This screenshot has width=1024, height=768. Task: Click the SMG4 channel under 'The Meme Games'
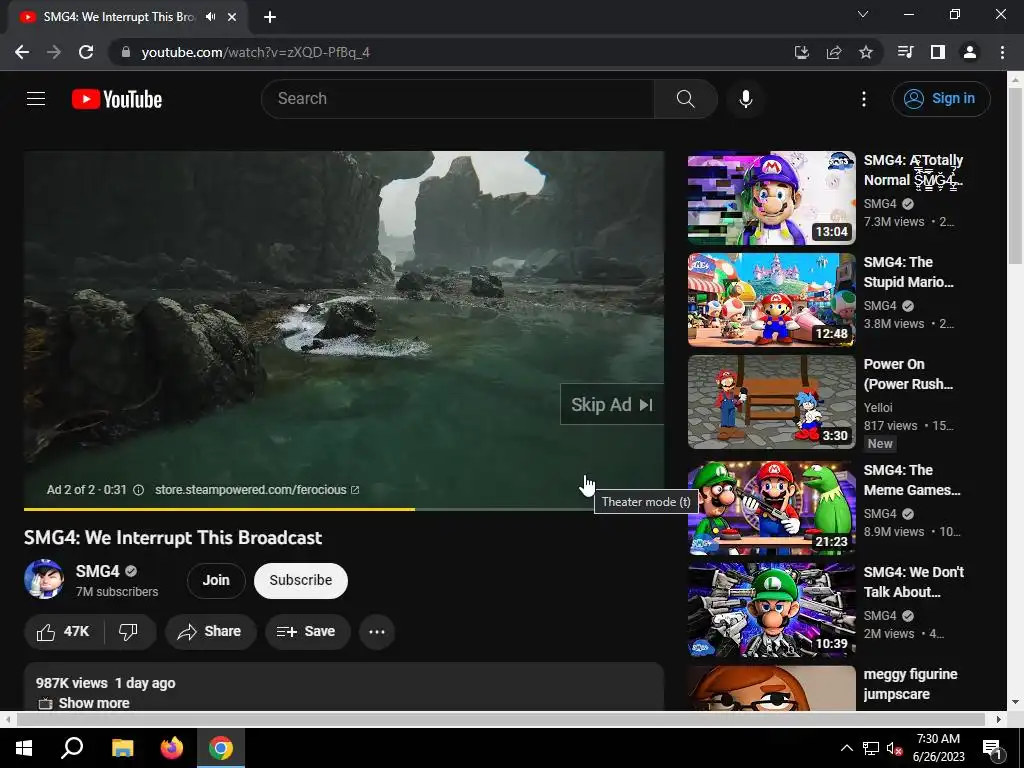coord(880,513)
